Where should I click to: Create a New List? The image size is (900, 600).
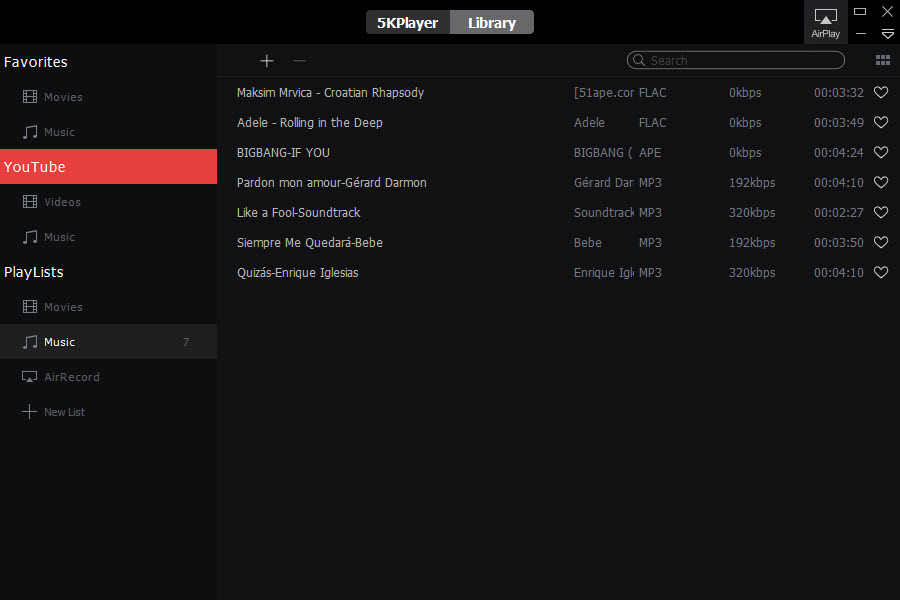pyautogui.click(x=108, y=412)
